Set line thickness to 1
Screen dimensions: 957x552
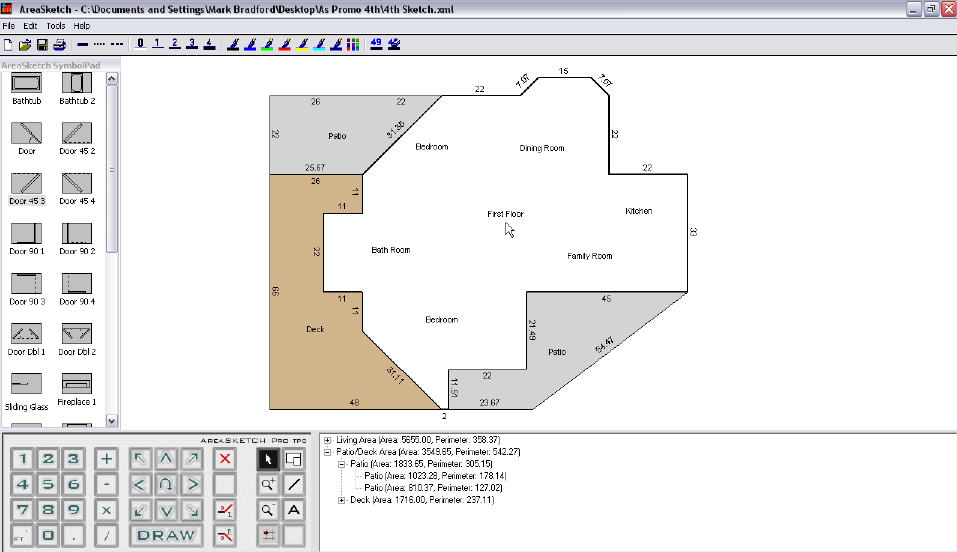click(x=157, y=43)
